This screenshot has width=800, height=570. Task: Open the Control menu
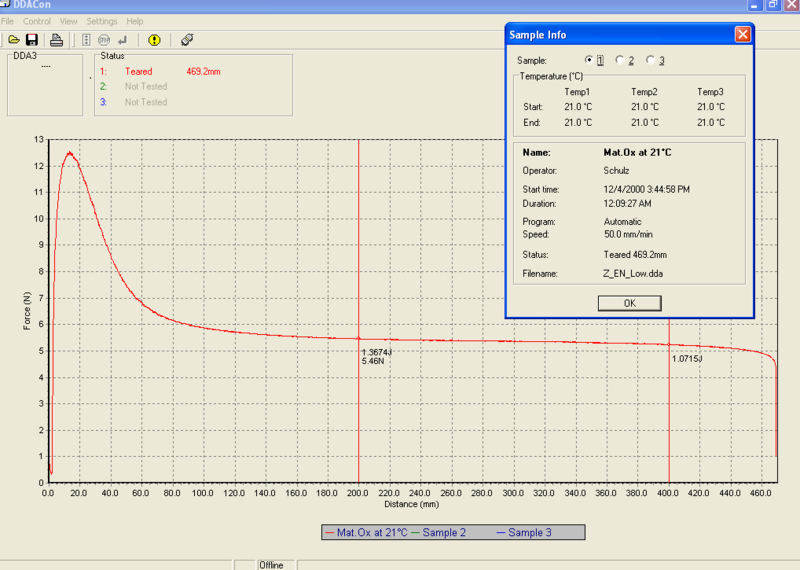pos(37,21)
